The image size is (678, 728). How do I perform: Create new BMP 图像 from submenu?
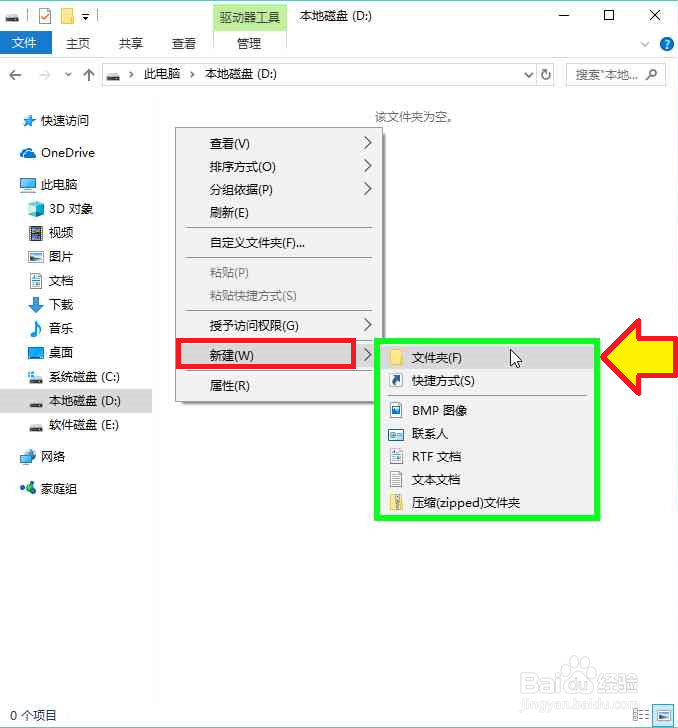(487, 410)
